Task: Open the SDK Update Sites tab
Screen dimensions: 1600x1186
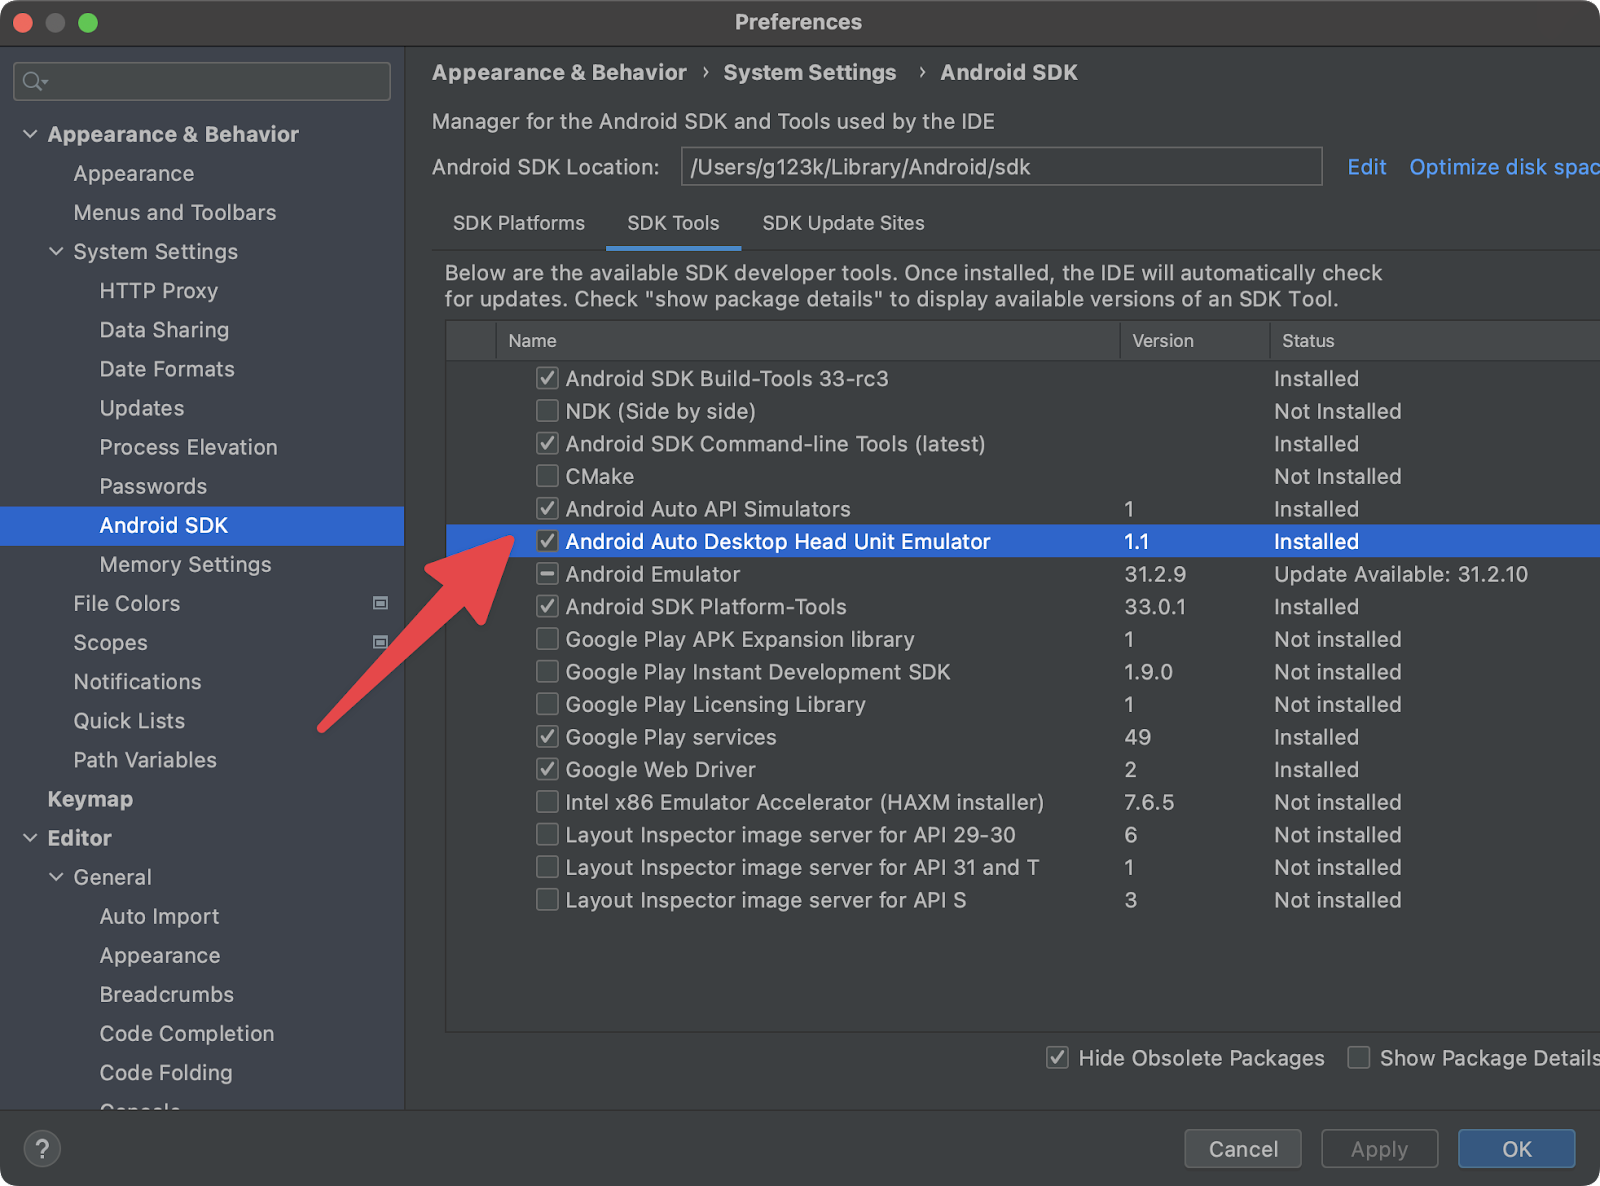Action: 843,223
